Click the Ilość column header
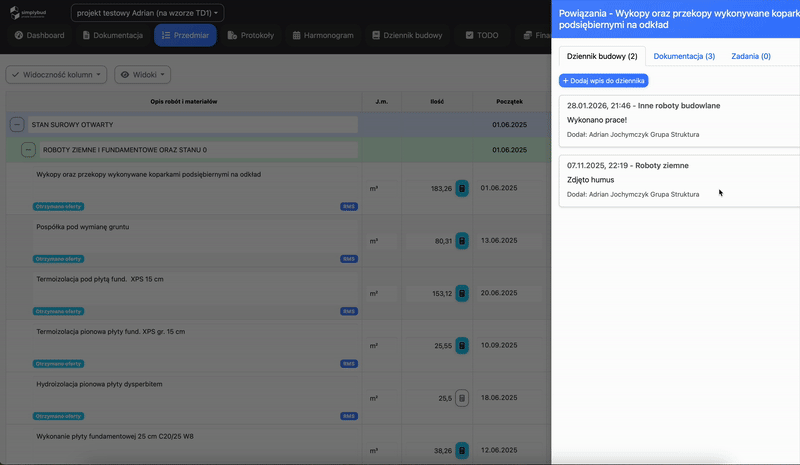The width and height of the screenshot is (800, 465). click(437, 102)
